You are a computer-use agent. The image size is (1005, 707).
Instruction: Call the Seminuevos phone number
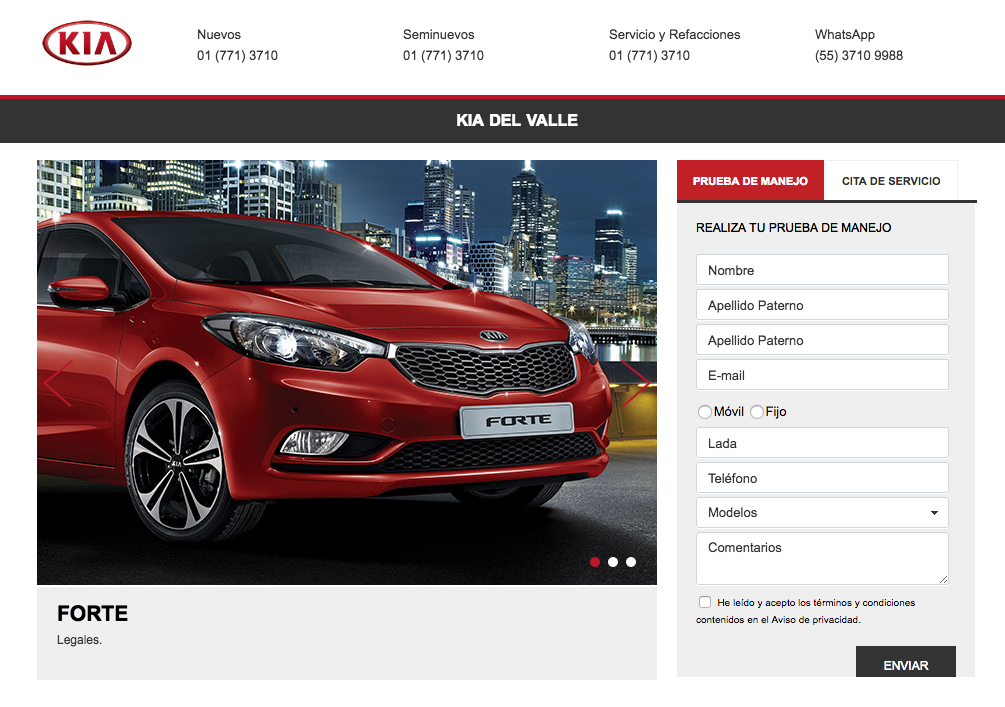[444, 56]
